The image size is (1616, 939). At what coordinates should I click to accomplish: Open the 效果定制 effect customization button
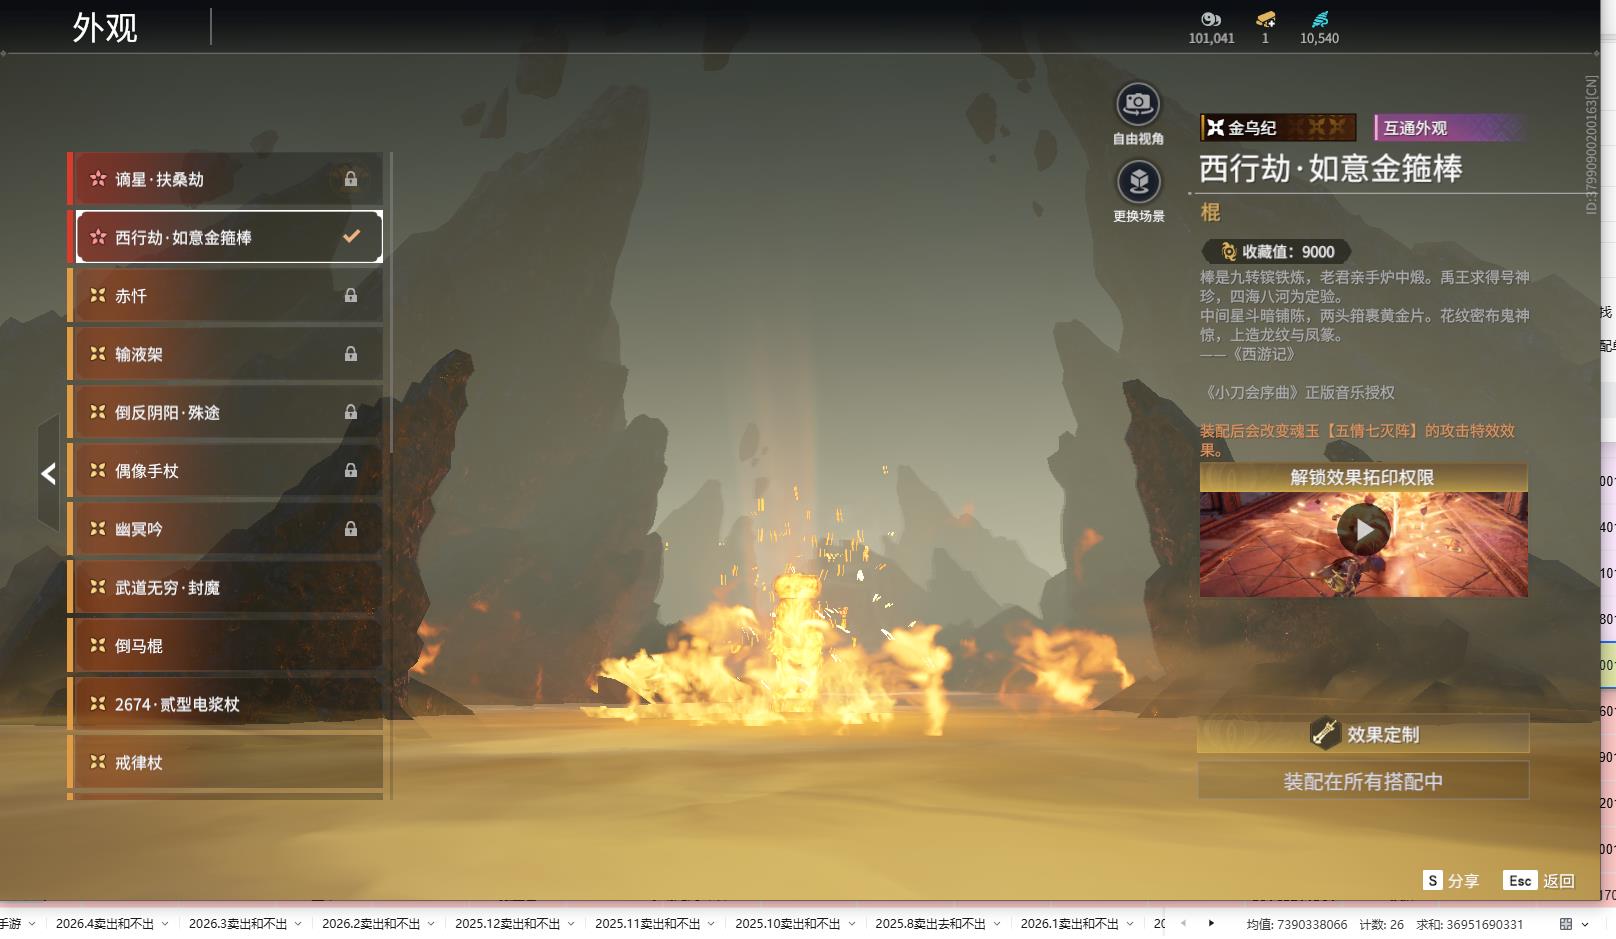(1363, 734)
